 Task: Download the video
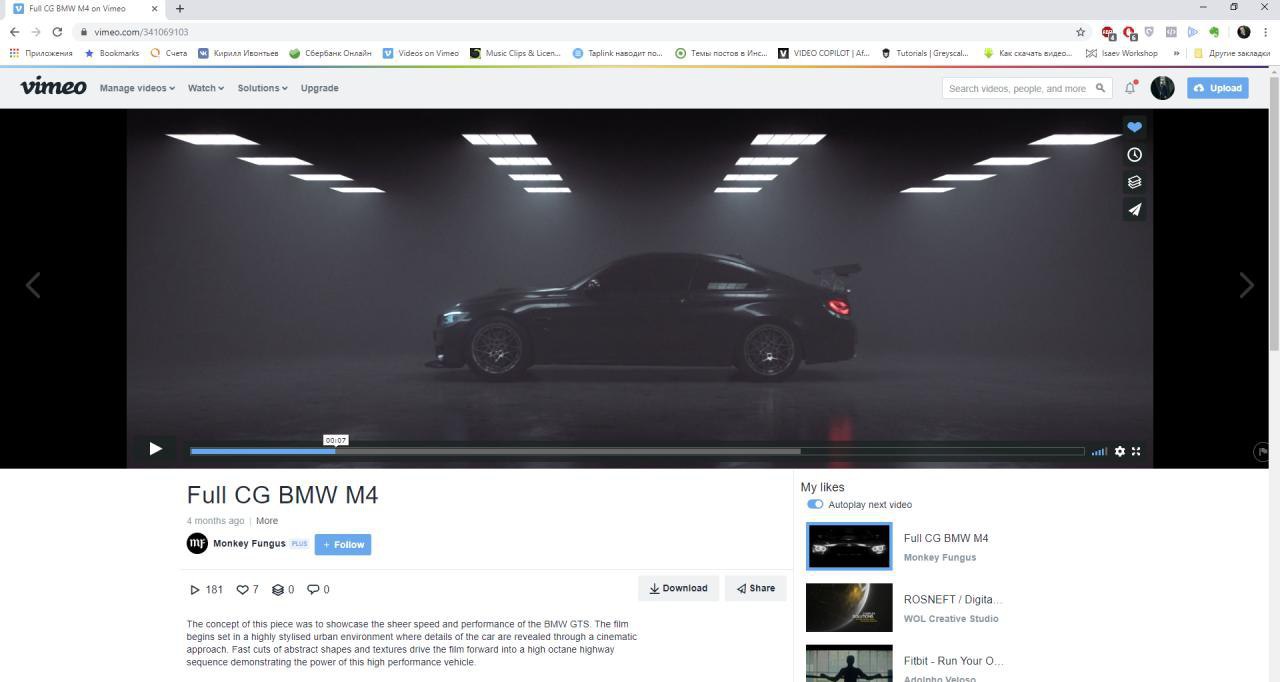(678, 588)
